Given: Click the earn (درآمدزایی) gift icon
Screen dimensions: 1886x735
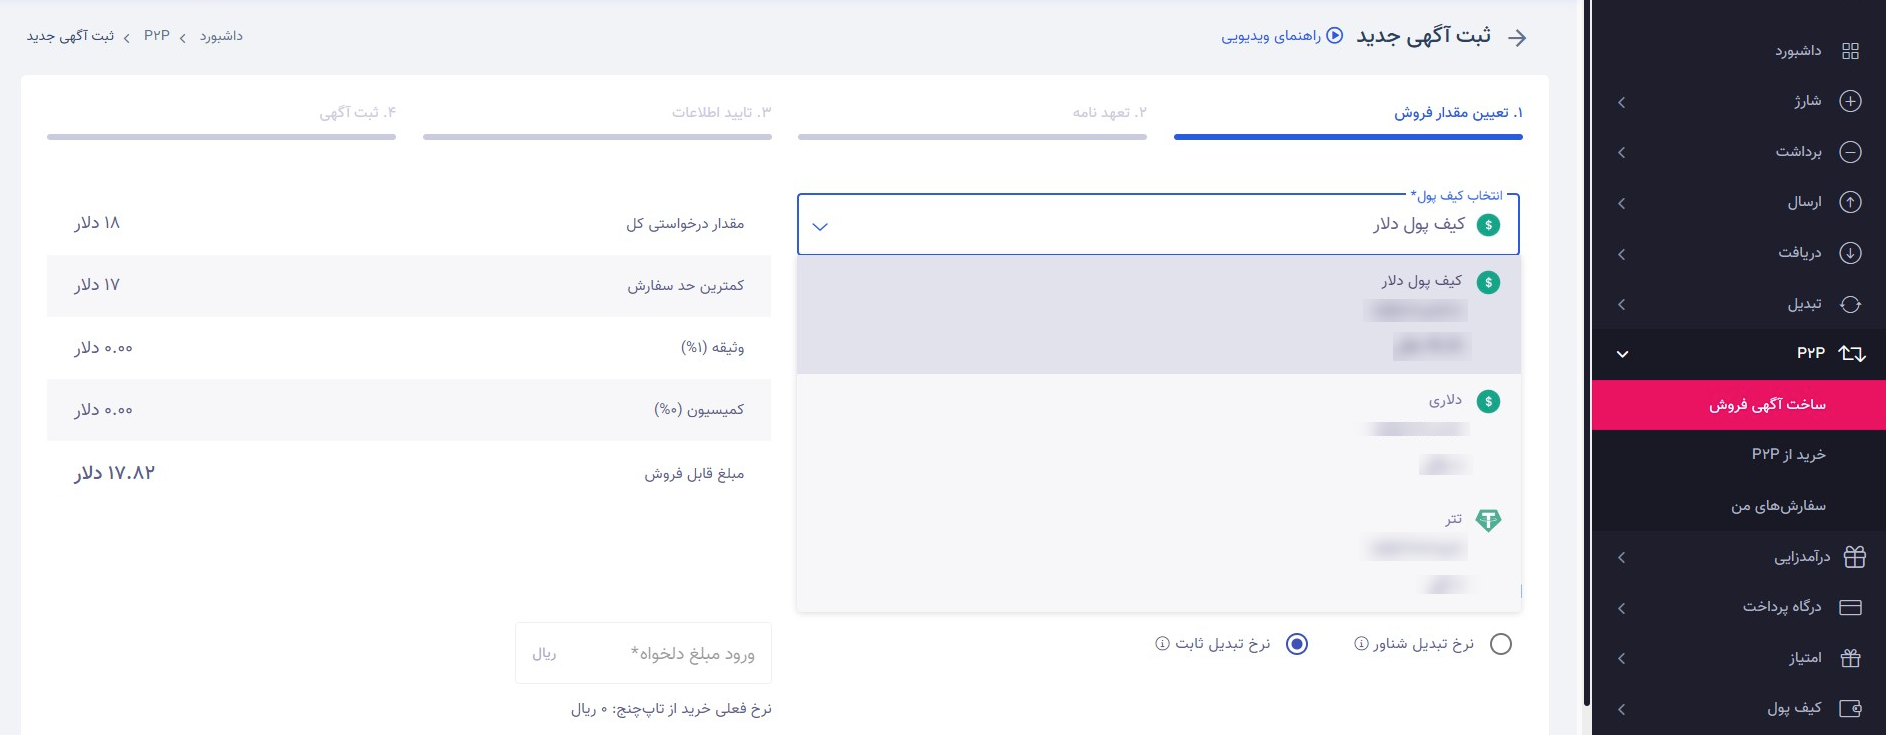Looking at the screenshot, I should [x=1854, y=557].
